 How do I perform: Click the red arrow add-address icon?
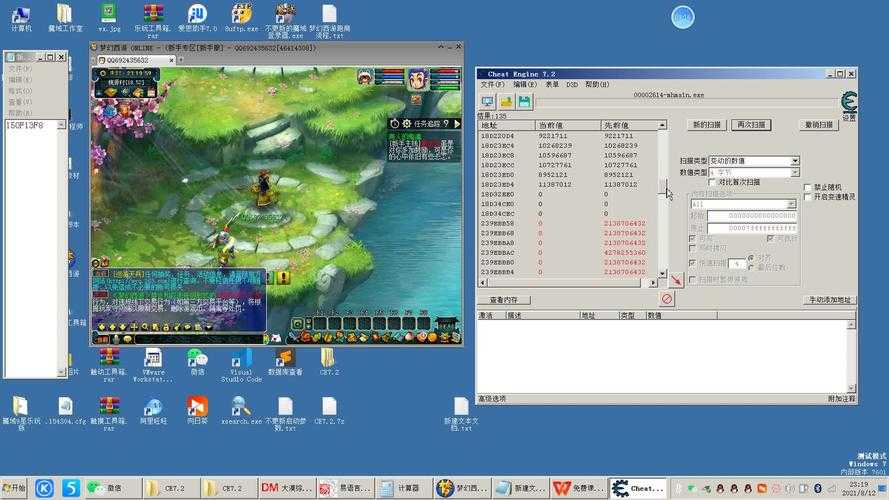pyautogui.click(x=676, y=280)
